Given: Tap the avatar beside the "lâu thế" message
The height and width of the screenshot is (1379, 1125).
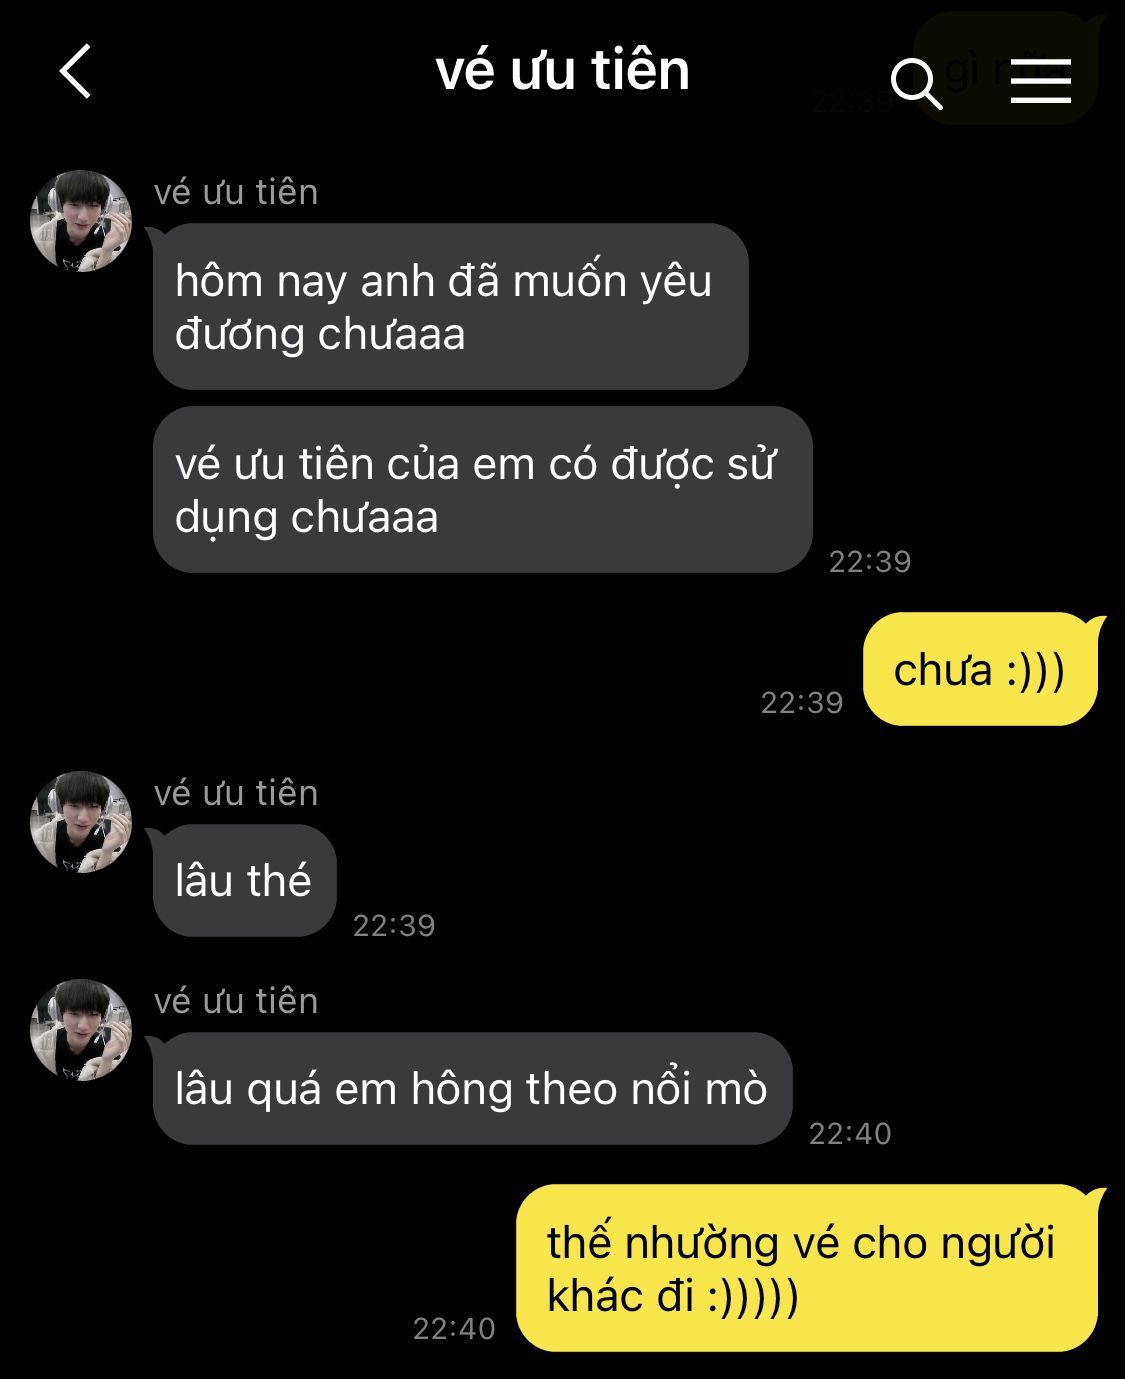Looking at the screenshot, I should [81, 821].
